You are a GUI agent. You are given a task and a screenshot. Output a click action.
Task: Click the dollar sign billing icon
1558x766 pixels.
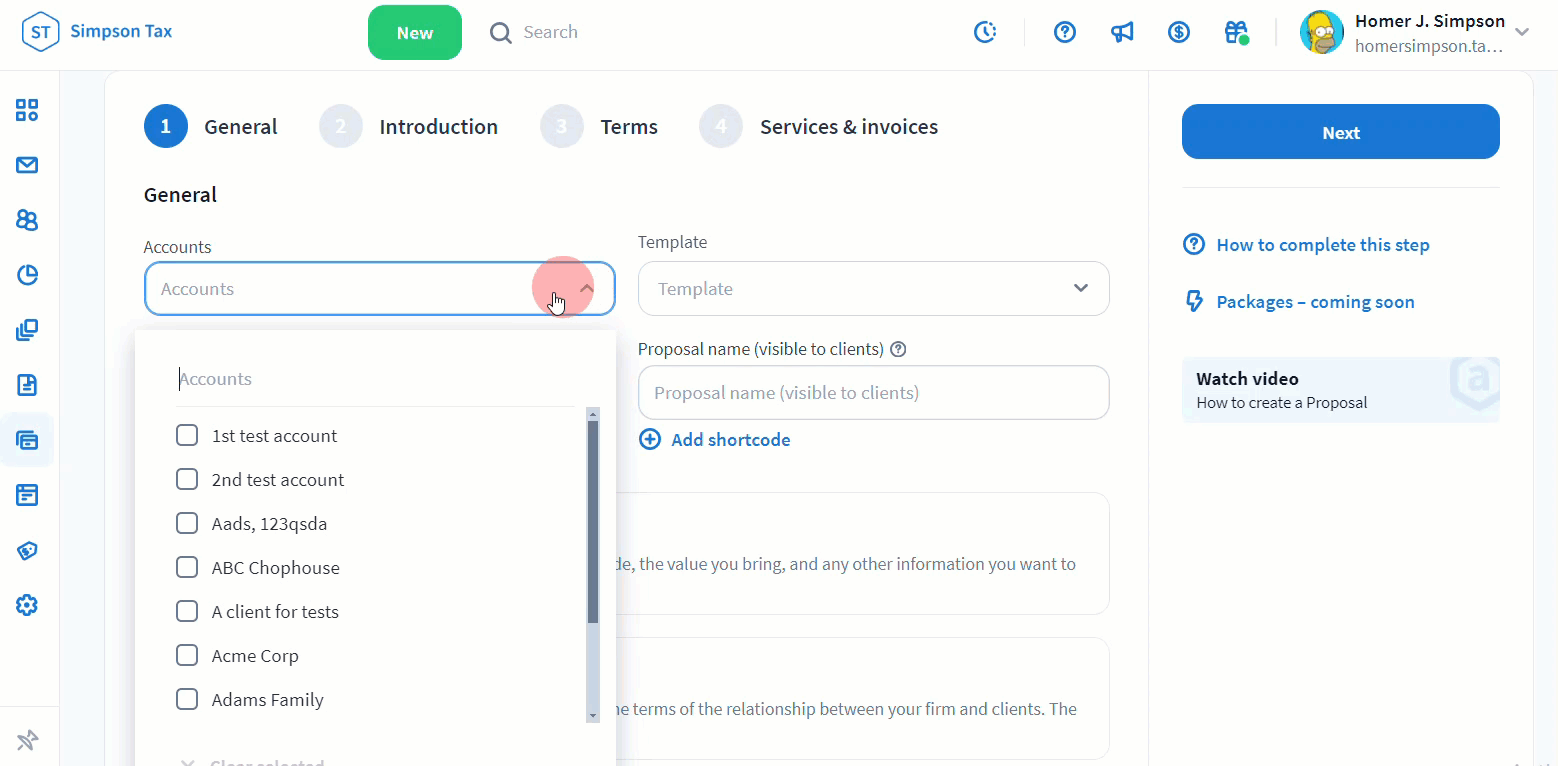click(x=1179, y=32)
